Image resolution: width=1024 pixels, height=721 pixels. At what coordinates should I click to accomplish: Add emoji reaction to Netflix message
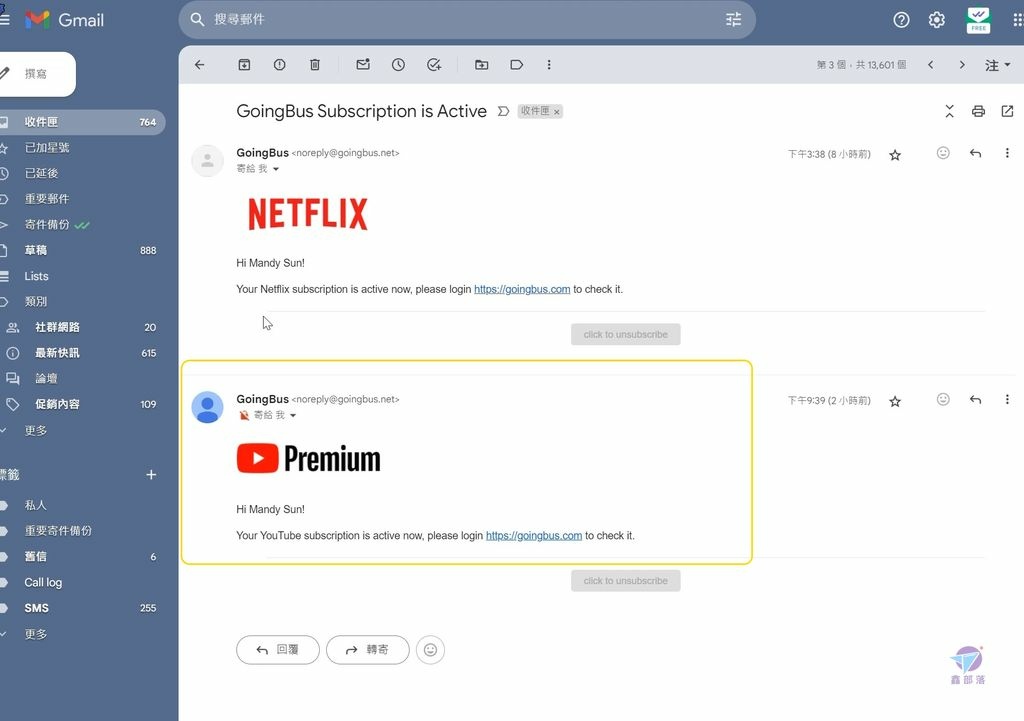tap(943, 153)
